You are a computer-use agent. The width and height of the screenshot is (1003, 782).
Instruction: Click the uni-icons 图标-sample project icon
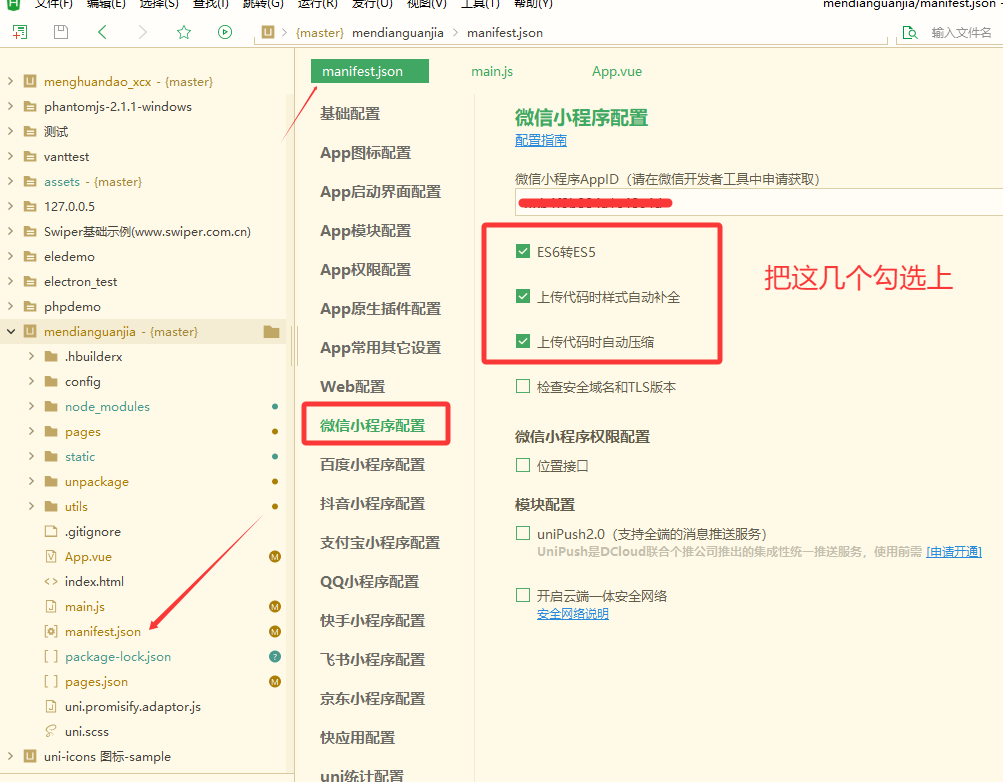point(30,756)
